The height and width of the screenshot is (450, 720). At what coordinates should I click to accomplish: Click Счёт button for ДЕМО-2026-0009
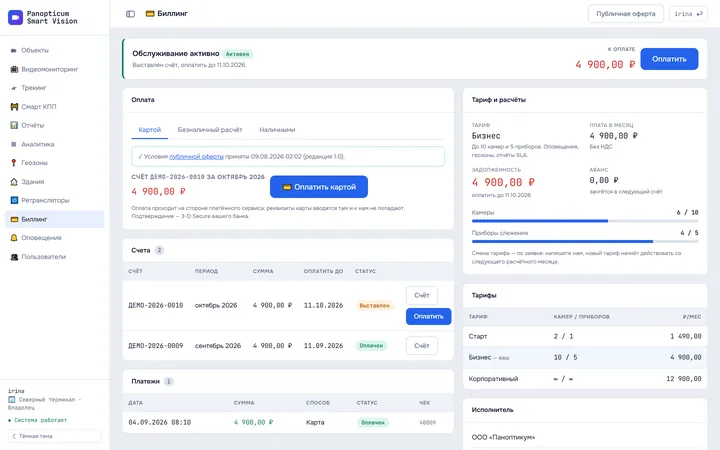(422, 345)
